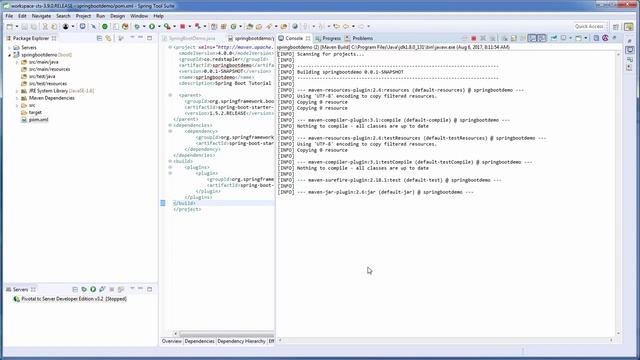The width and height of the screenshot is (640, 360).
Task: Open the Navigate menu
Action: (41, 16)
